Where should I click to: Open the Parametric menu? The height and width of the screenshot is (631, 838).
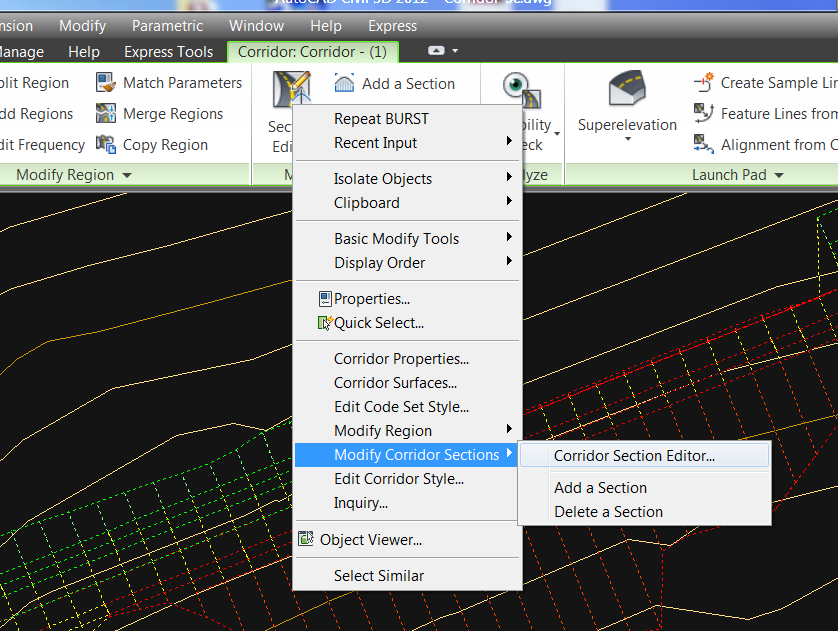click(167, 26)
